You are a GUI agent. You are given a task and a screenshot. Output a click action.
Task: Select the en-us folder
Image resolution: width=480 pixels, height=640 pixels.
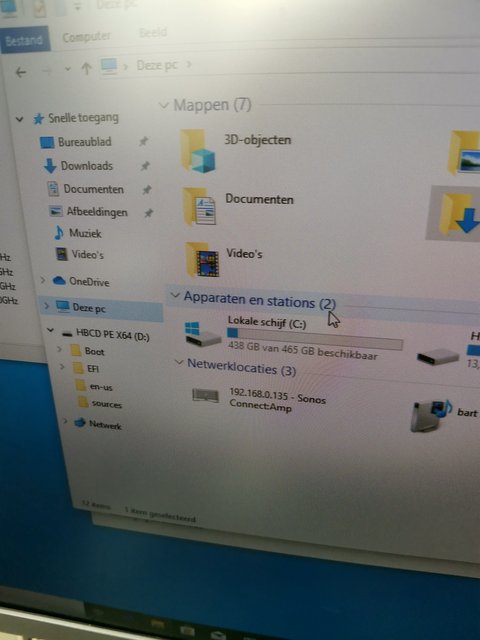pos(94,386)
